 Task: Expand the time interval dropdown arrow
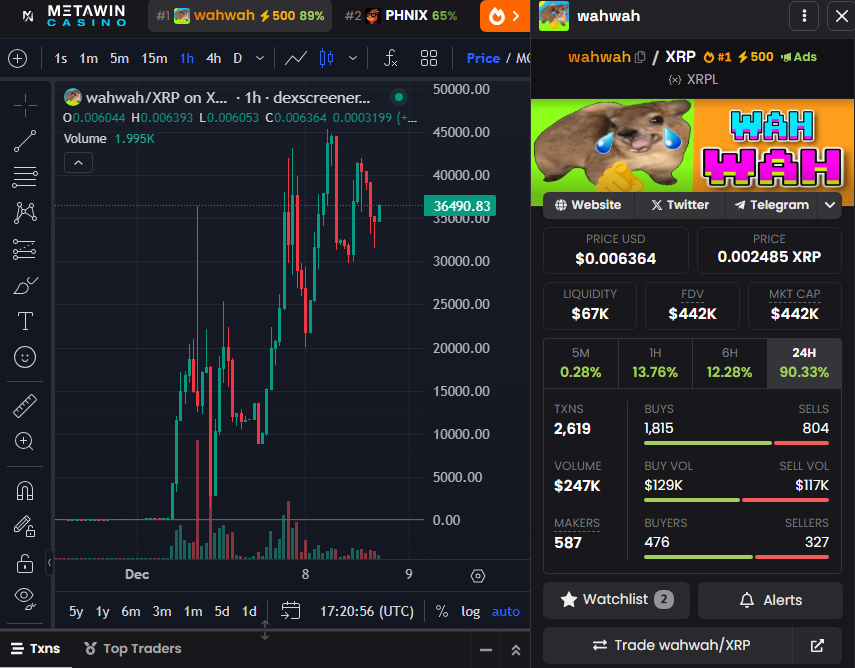click(260, 58)
